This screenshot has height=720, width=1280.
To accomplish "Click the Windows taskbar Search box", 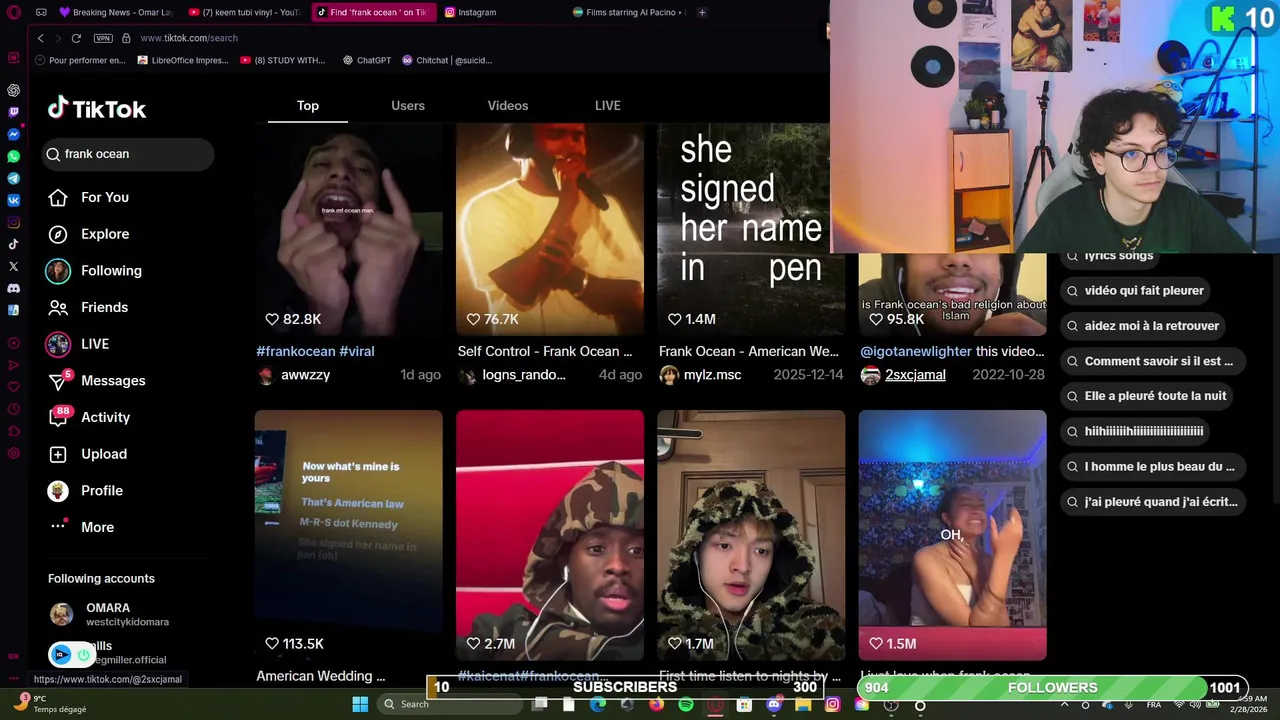I will [450, 704].
